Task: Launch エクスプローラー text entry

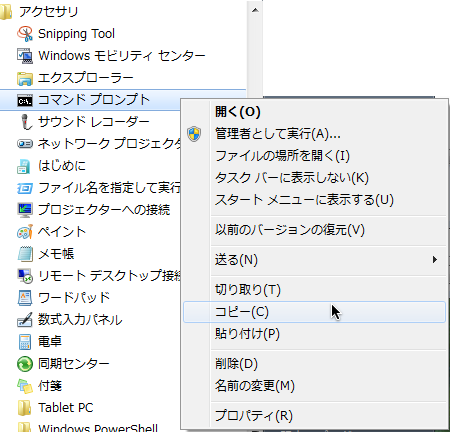Action: (86, 78)
